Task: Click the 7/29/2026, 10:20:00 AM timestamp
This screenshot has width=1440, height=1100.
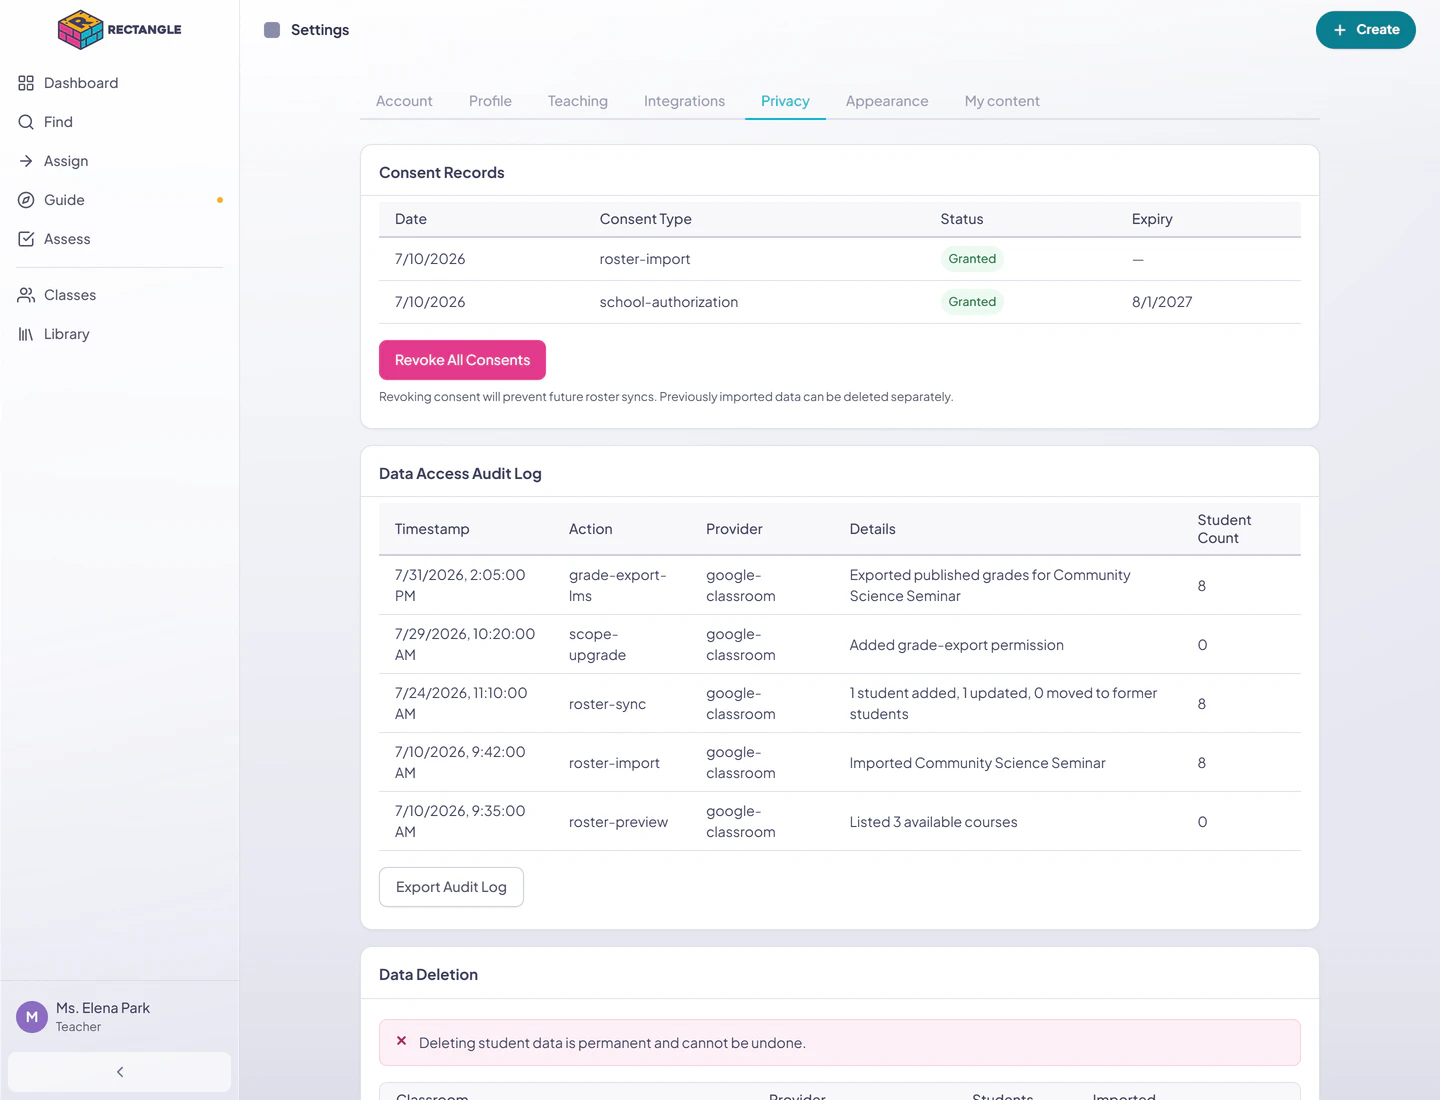Action: click(465, 644)
